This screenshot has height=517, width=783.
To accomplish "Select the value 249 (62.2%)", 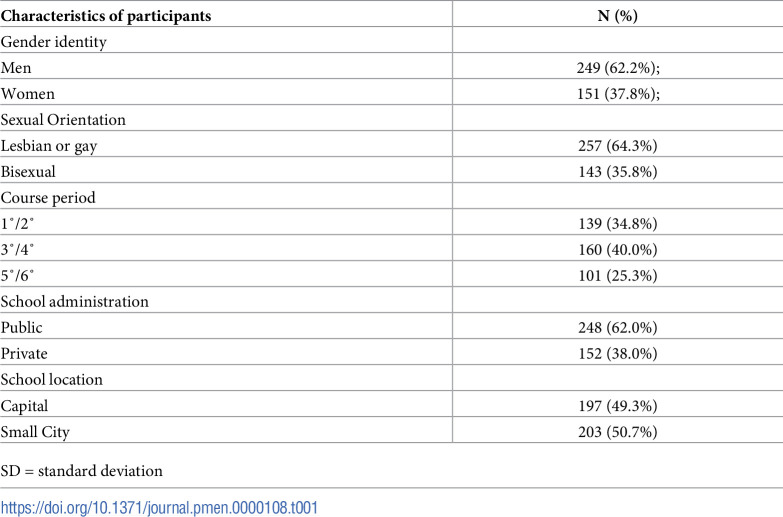I will coord(618,68).
